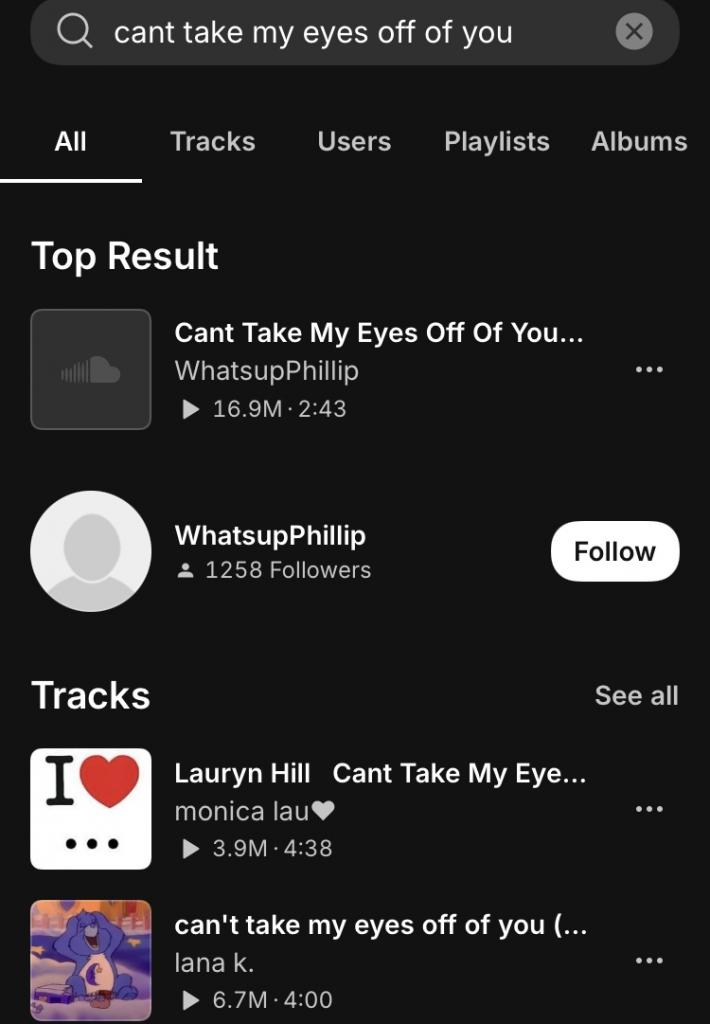Click the followers person icon
The height and width of the screenshot is (1024, 710).
point(186,571)
